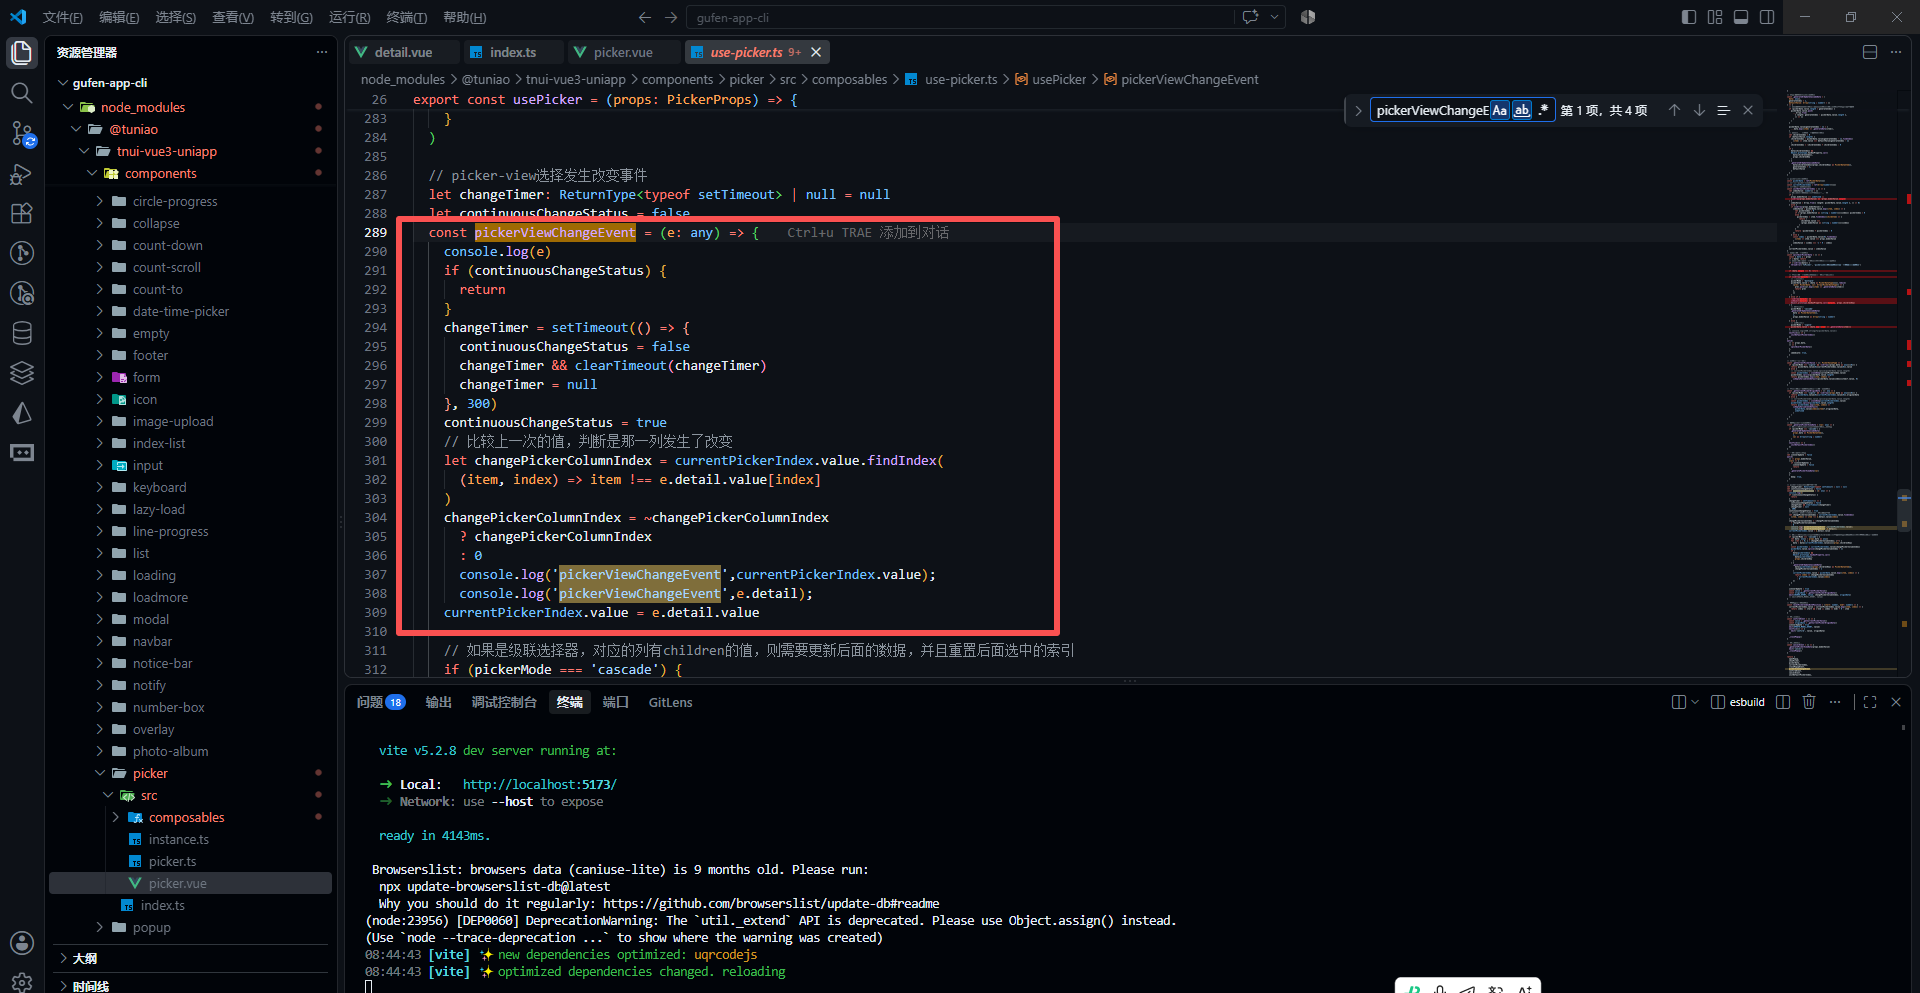Close the find widget
The width and height of the screenshot is (1920, 993).
tap(1748, 110)
